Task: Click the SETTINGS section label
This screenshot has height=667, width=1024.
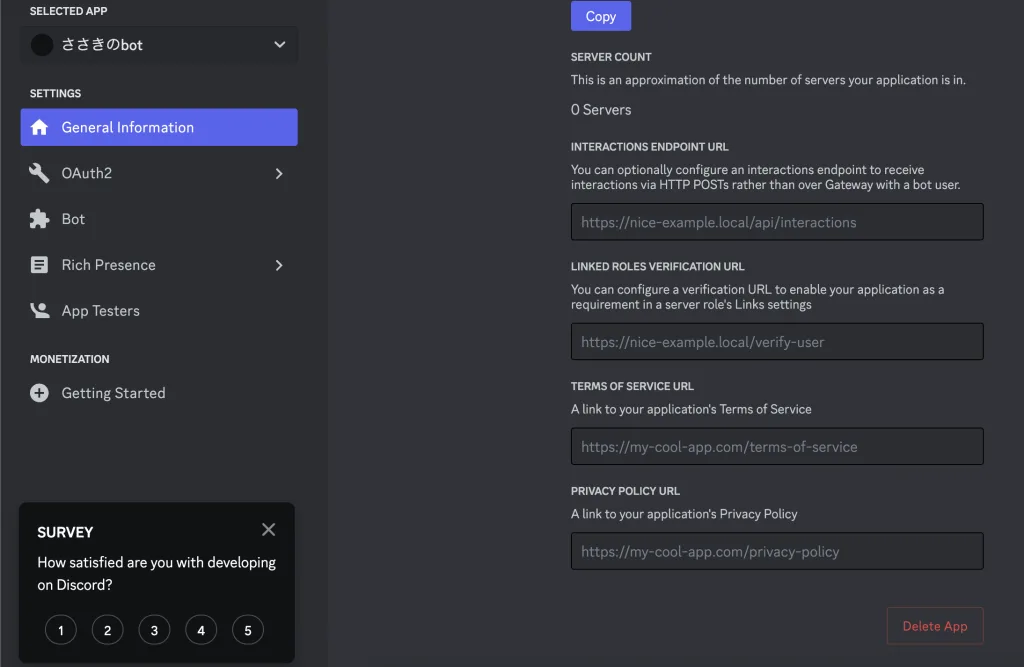Action: click(56, 93)
